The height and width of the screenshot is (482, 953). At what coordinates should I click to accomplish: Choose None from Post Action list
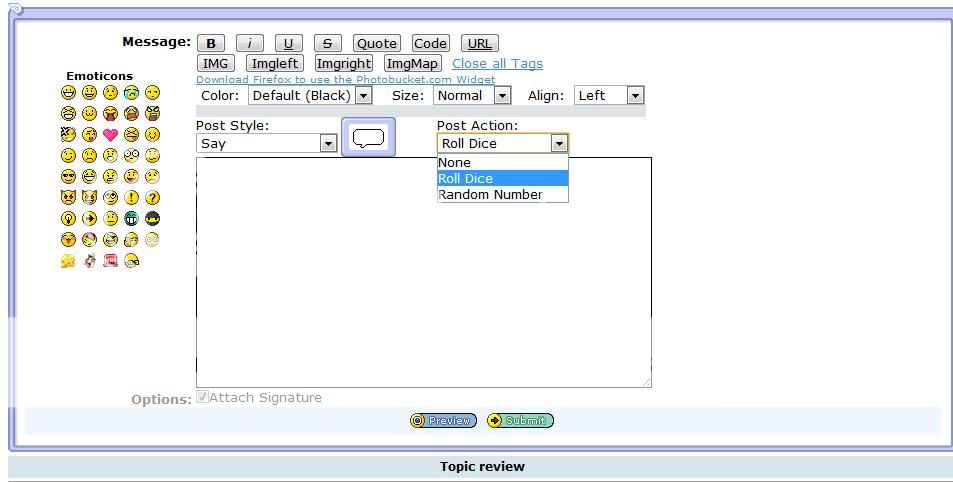pyautogui.click(x=503, y=162)
